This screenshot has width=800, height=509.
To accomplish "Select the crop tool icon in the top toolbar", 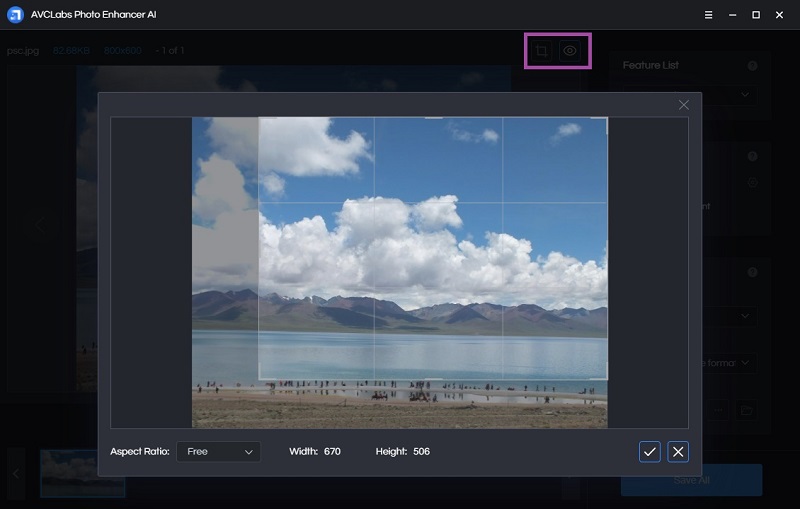I will pyautogui.click(x=541, y=50).
